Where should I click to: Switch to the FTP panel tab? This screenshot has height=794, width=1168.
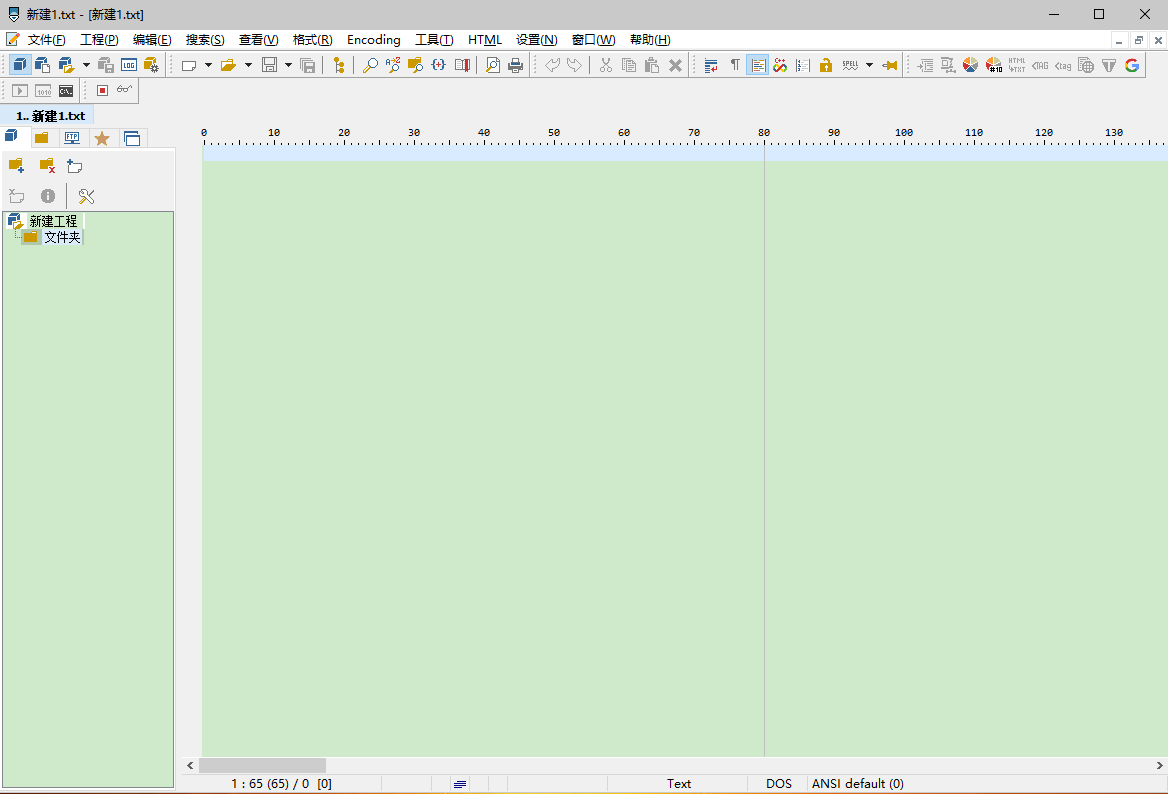pos(72,138)
